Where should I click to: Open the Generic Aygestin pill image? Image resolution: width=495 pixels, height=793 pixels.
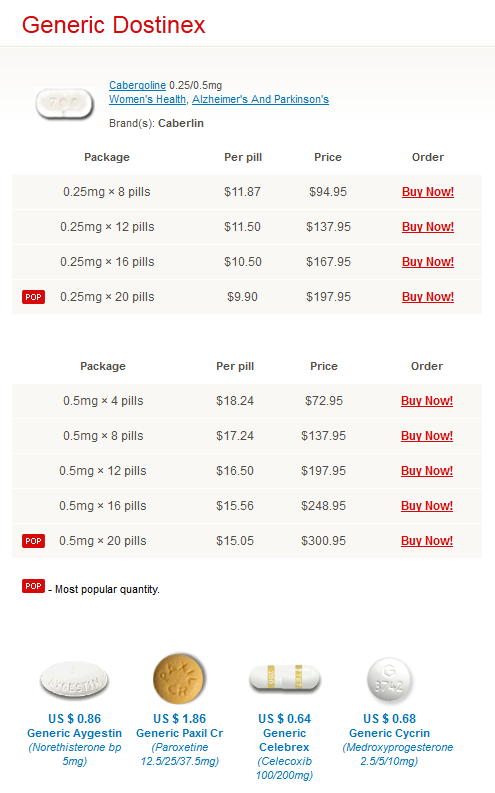pyautogui.click(x=74, y=680)
